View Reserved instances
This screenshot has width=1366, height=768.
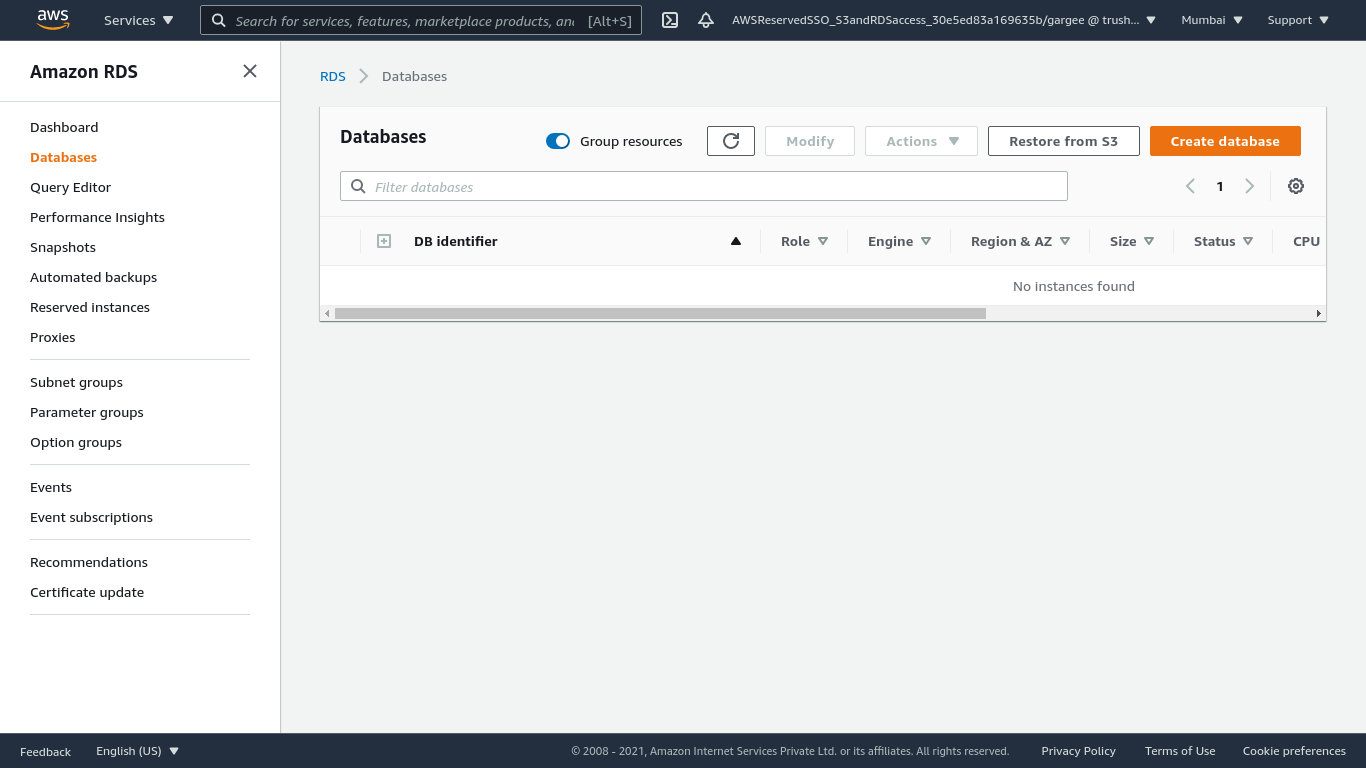(x=90, y=307)
